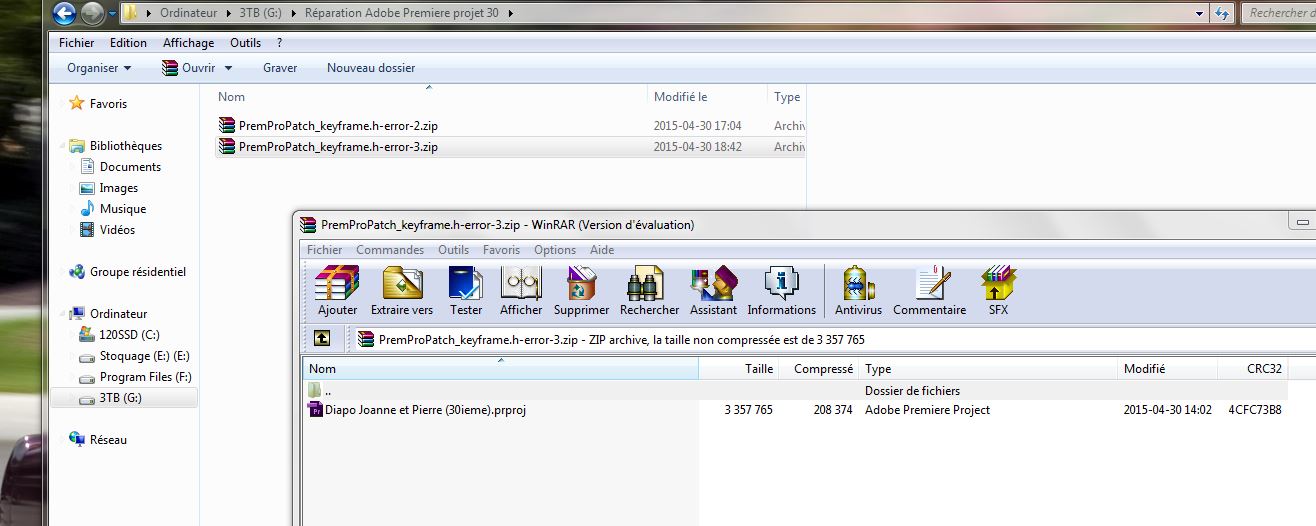
Task: Click the Ajouter icon in WinRAR toolbar
Action: [337, 291]
